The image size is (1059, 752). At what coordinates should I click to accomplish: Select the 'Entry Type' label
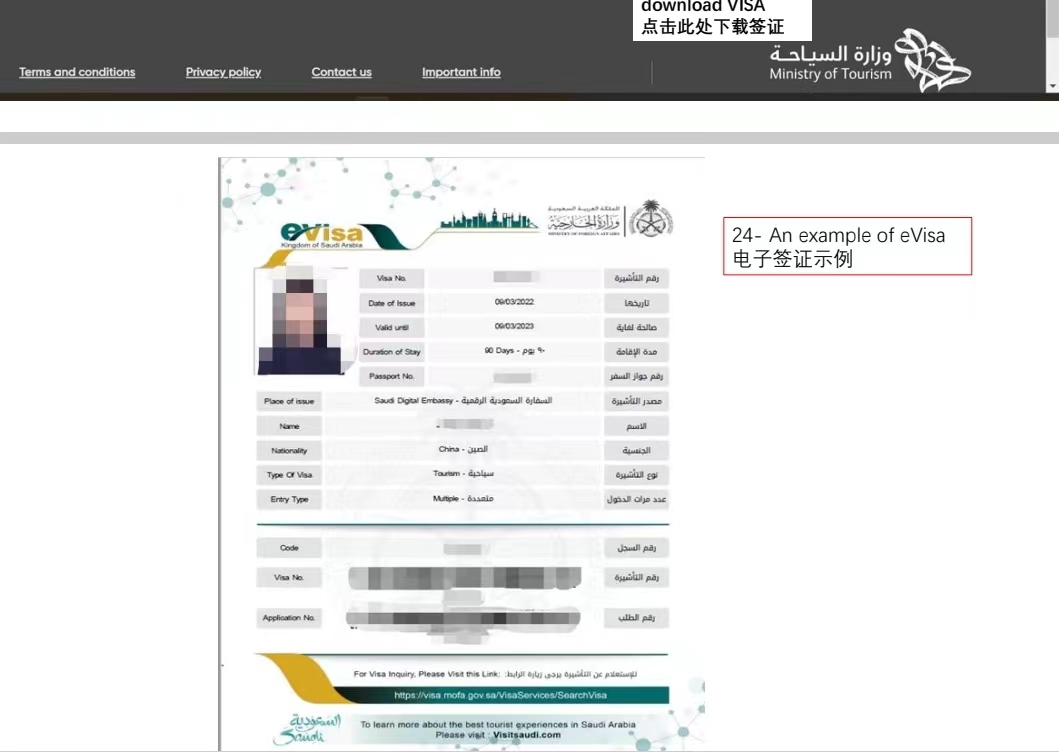click(289, 499)
